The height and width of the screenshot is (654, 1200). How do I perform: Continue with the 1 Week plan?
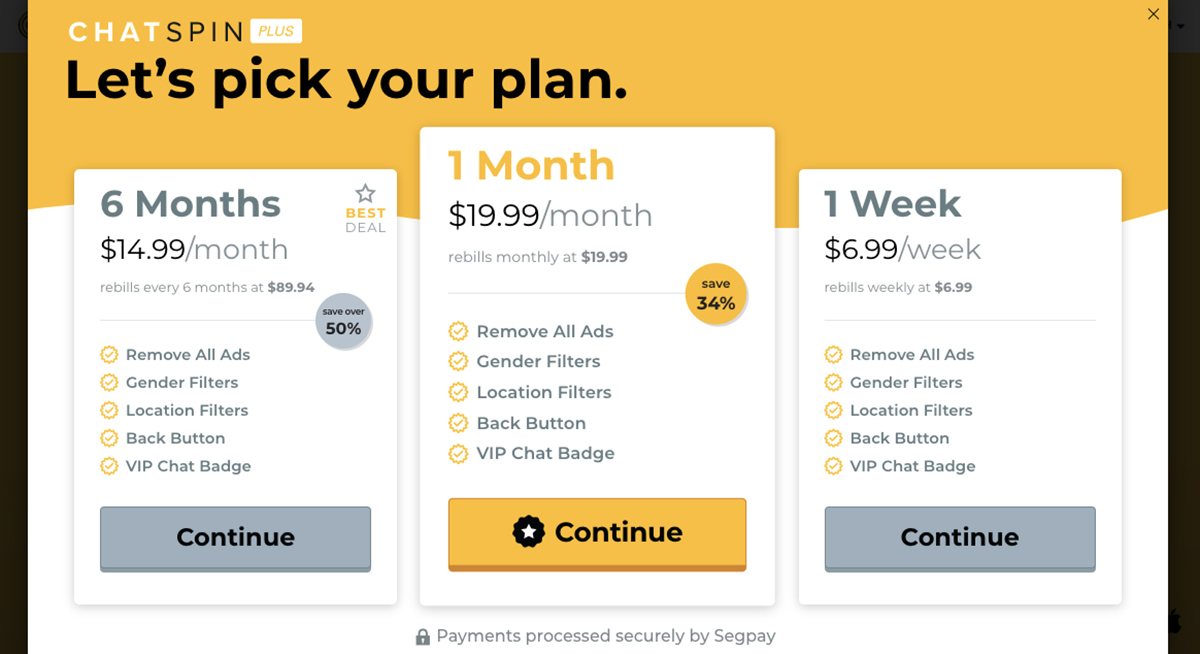coord(959,538)
